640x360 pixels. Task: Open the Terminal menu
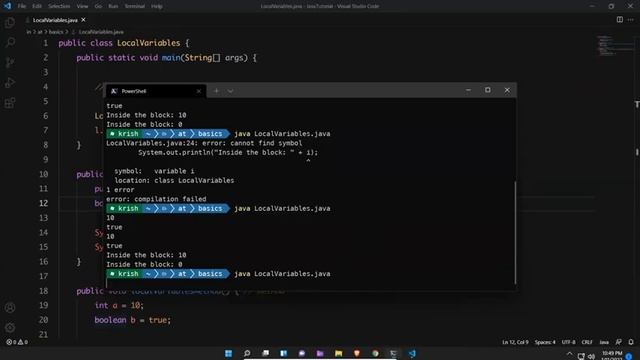[x=135, y=6]
